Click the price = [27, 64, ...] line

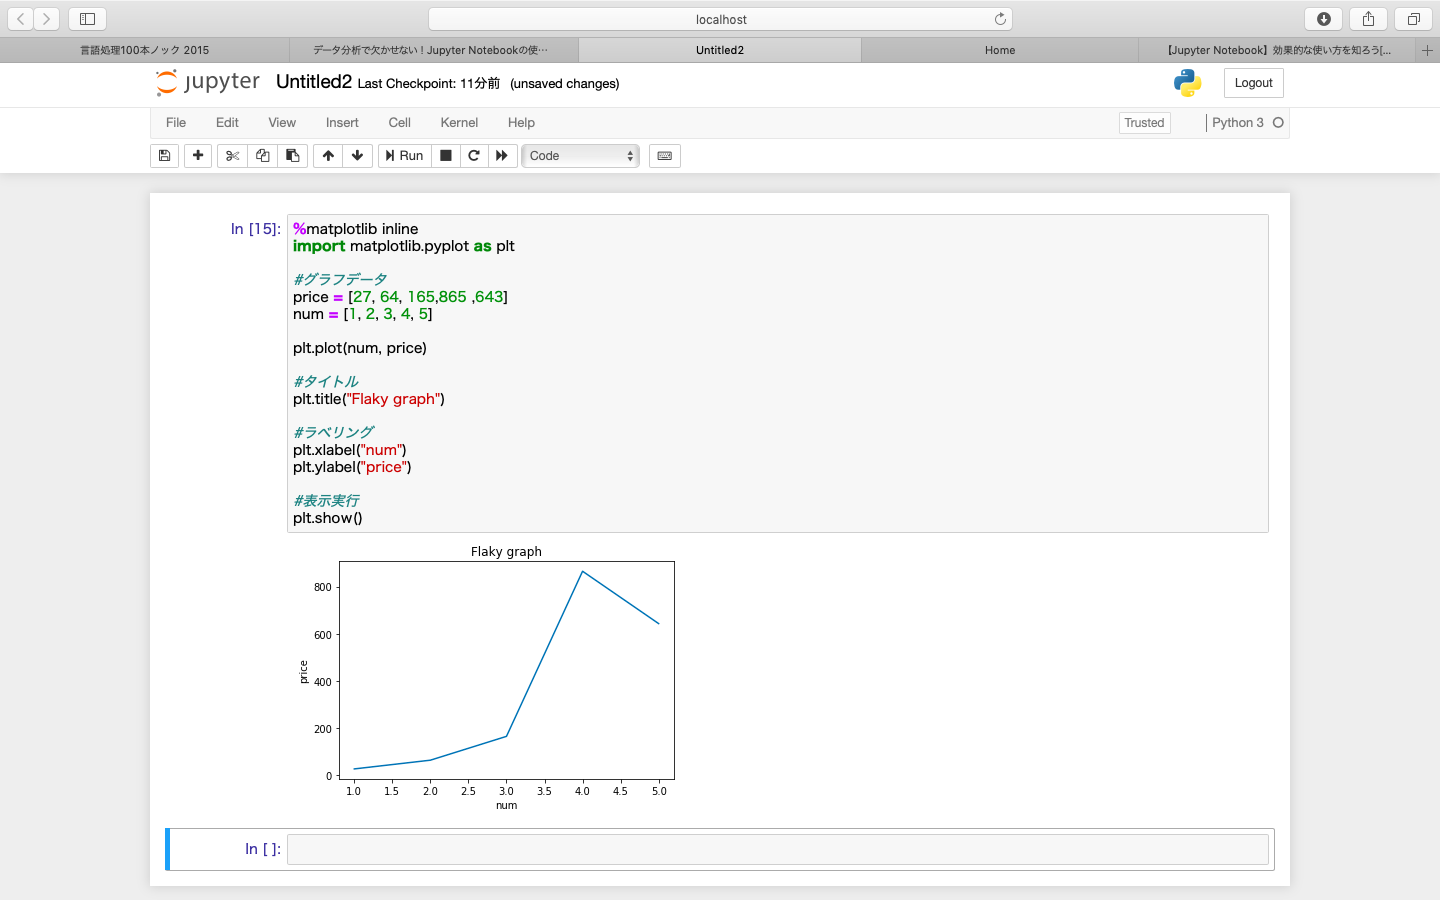coord(400,297)
